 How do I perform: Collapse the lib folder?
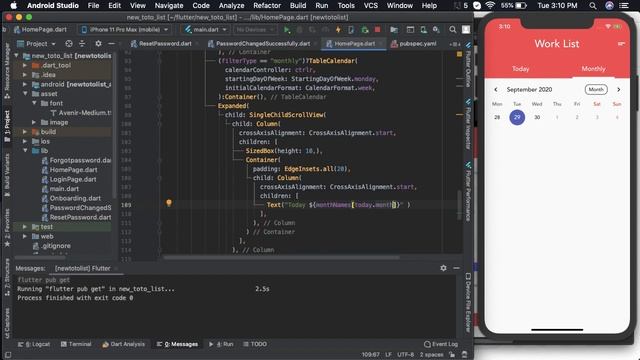(x=25, y=151)
